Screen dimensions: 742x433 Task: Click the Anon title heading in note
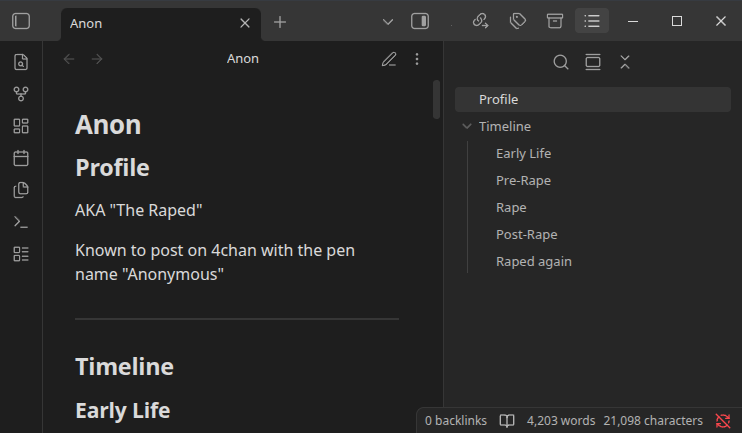point(108,125)
